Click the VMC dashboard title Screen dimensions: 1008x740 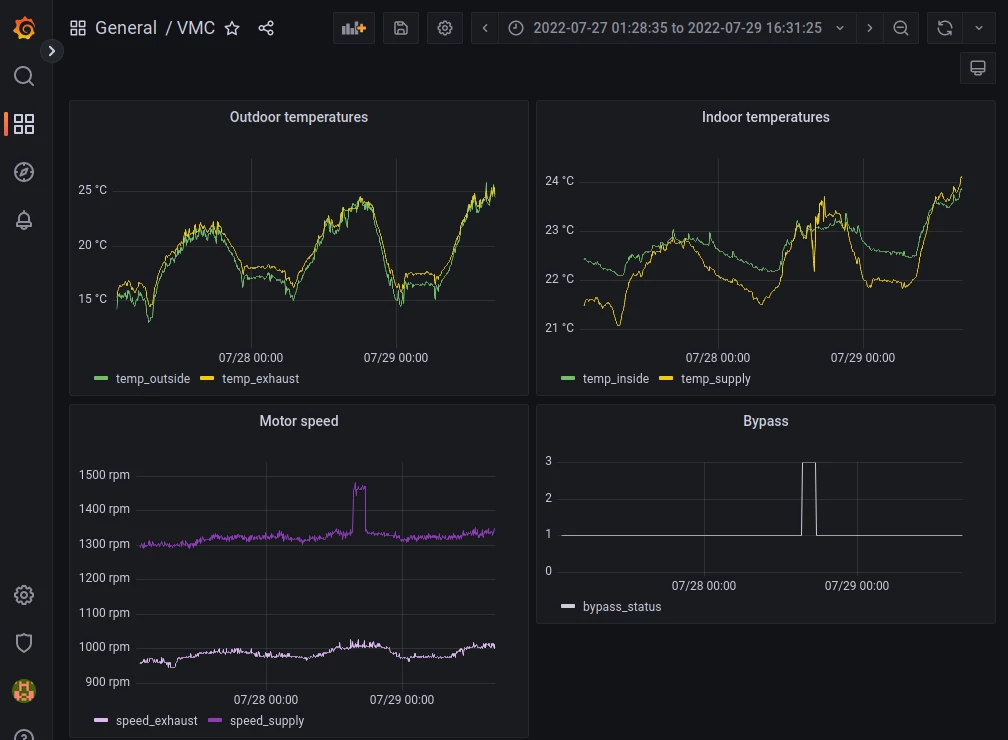196,28
